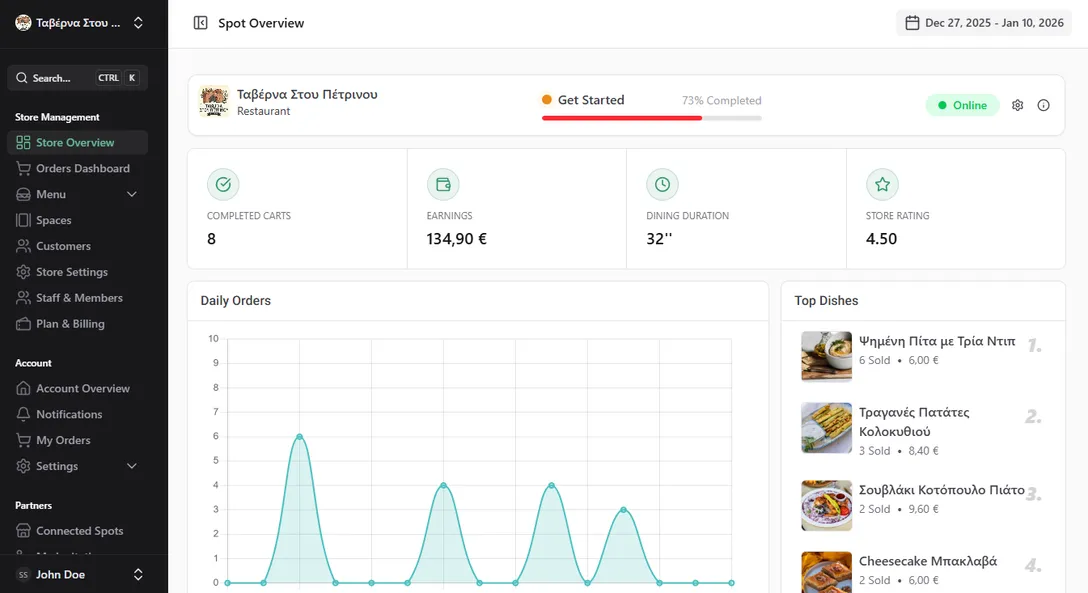Image resolution: width=1088 pixels, height=593 pixels.
Task: Click the settings gear next to the Online badge
Action: [x=1017, y=104]
